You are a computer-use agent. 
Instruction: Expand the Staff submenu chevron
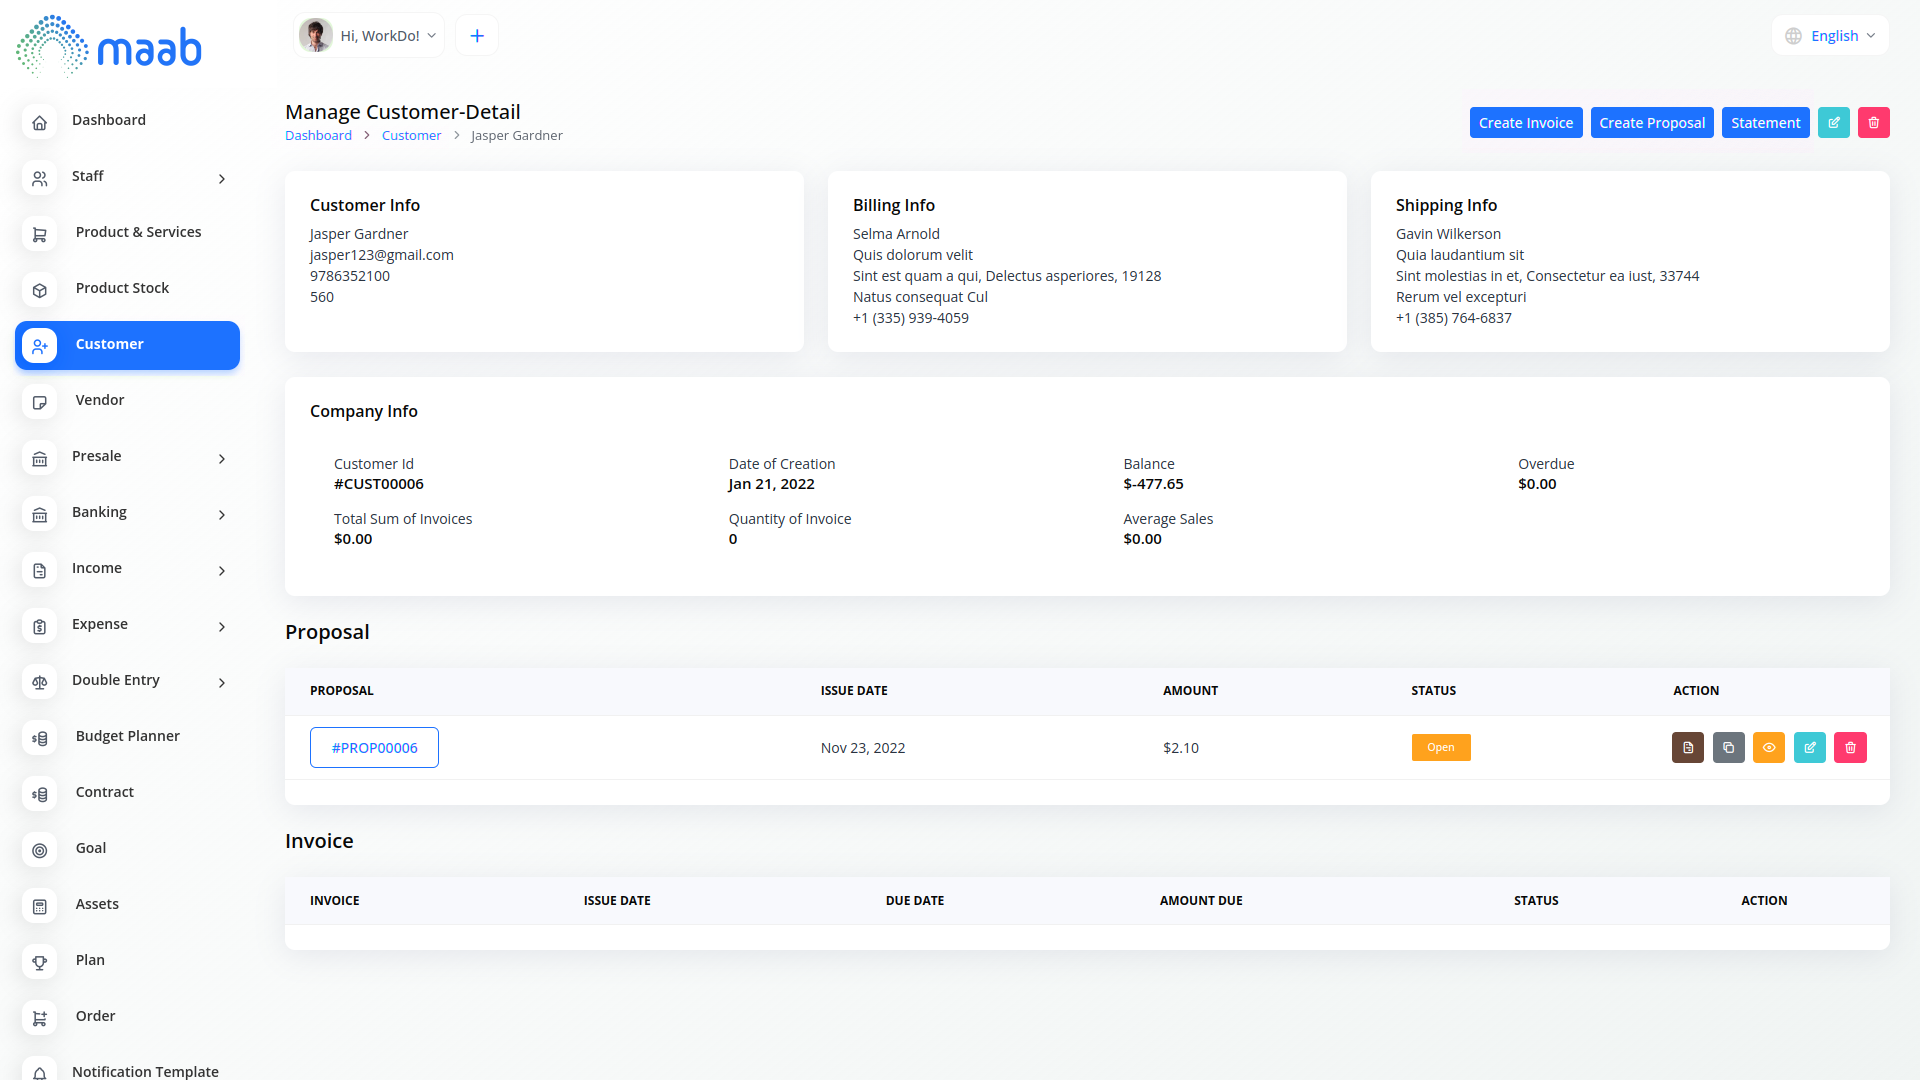click(222, 178)
